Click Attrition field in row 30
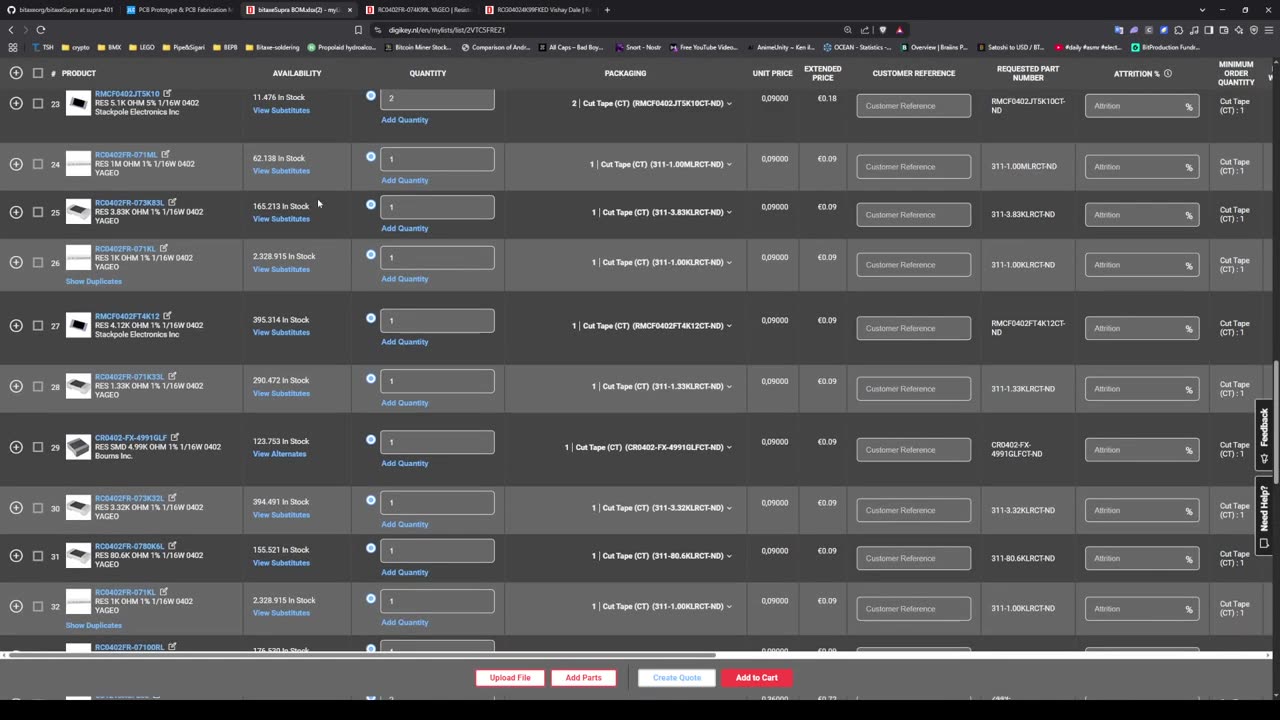 coord(1142,511)
